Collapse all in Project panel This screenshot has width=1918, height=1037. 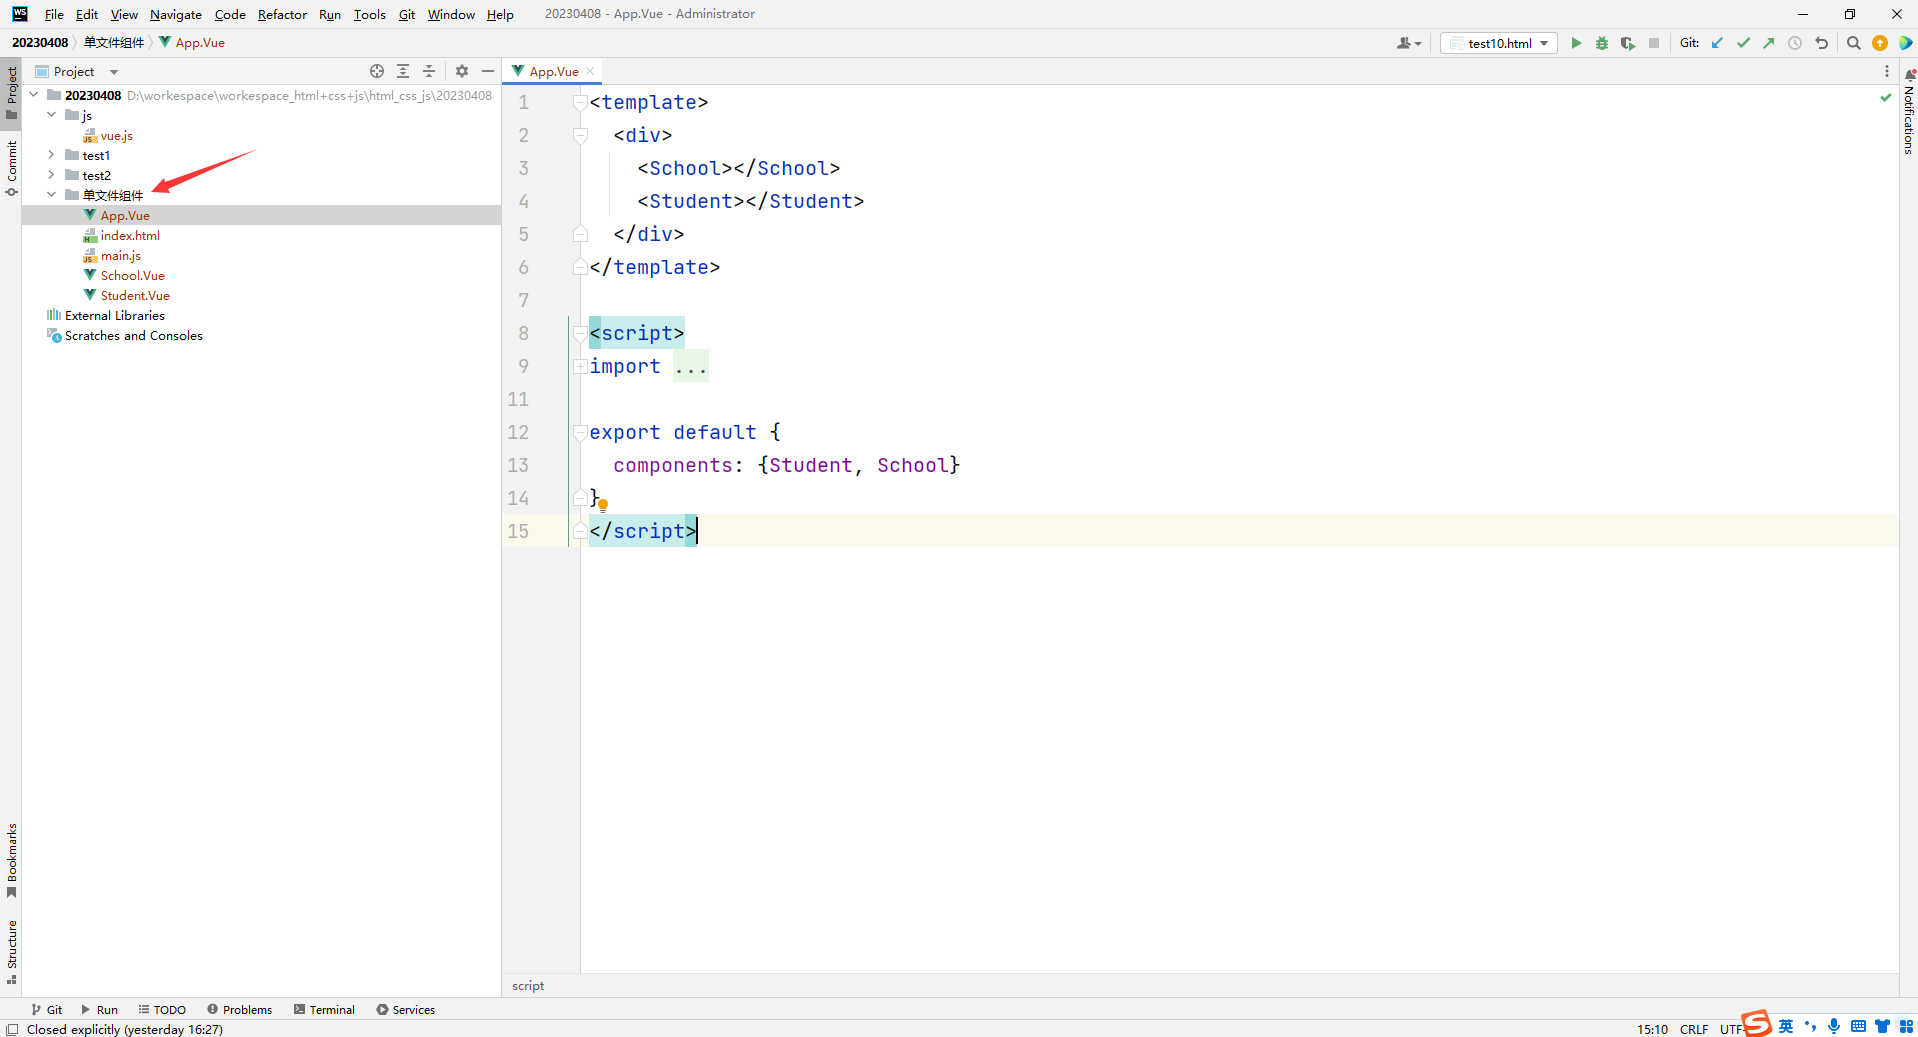tap(429, 71)
